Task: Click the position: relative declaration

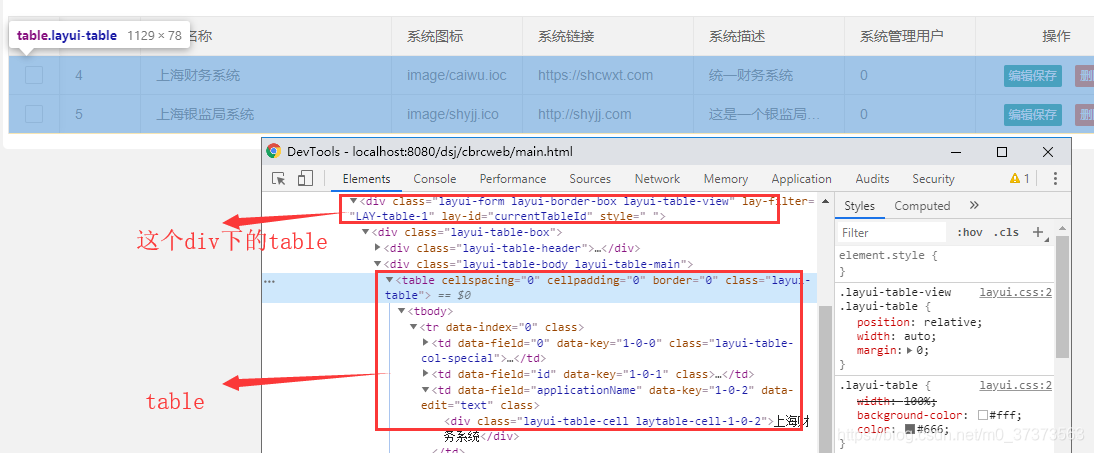Action: 920,322
